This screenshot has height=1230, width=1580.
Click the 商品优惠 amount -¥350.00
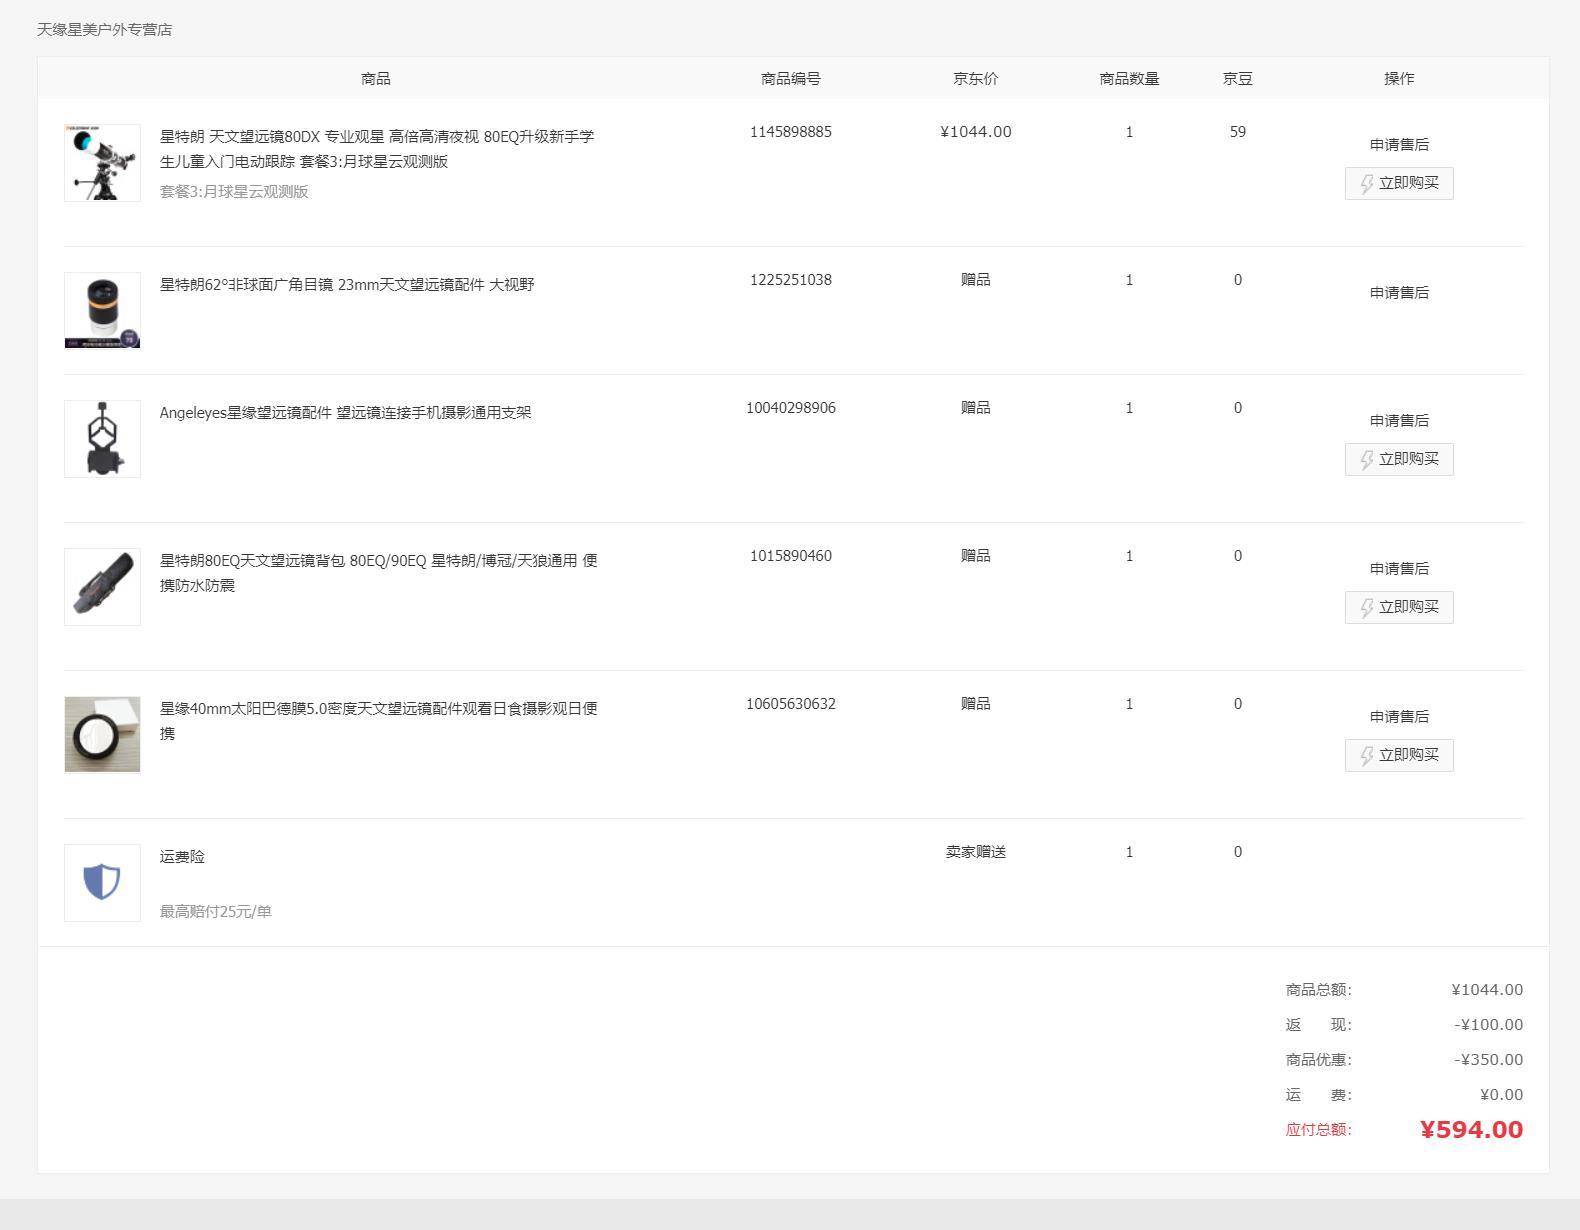click(x=1489, y=1060)
